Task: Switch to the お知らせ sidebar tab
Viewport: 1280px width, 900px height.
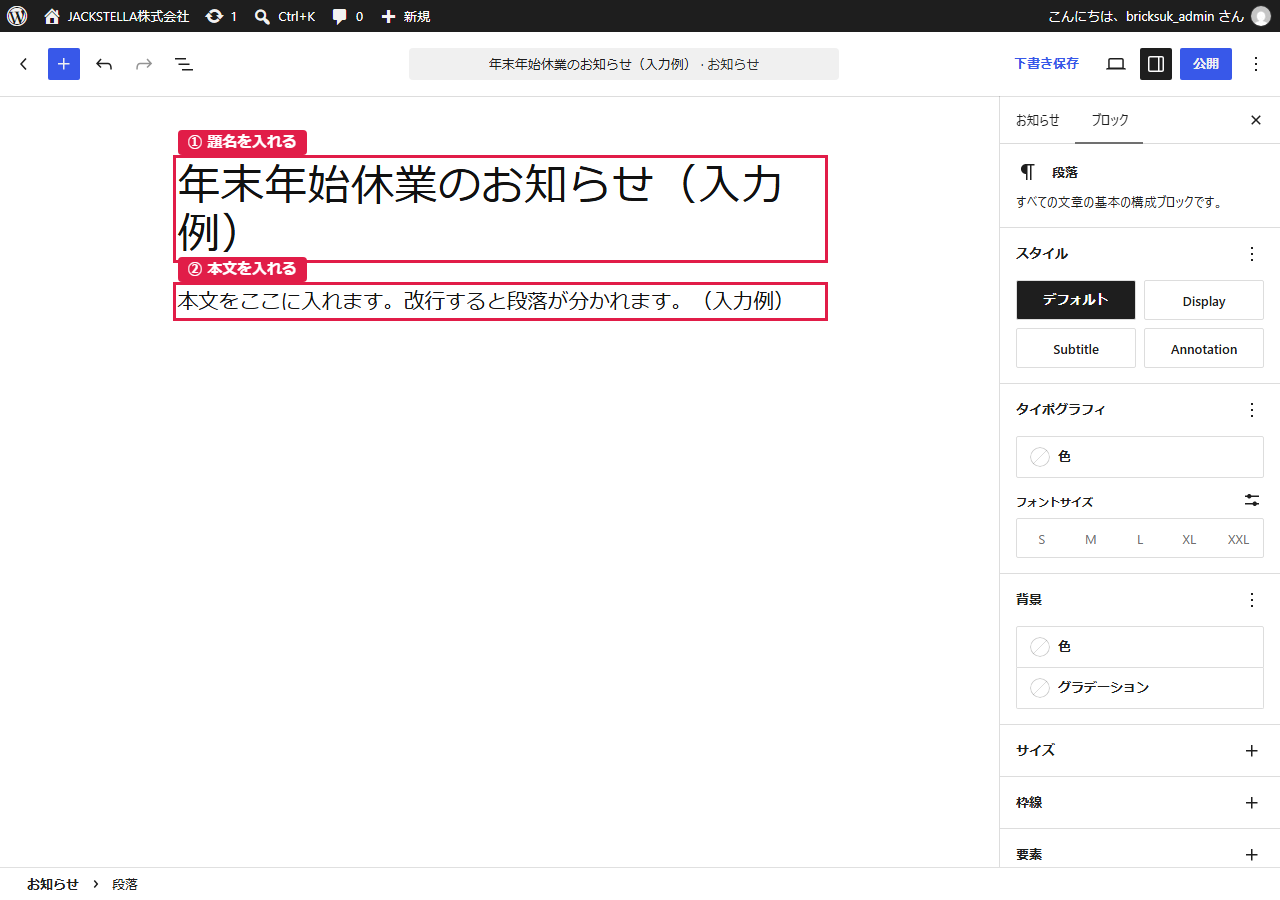Action: click(1038, 120)
